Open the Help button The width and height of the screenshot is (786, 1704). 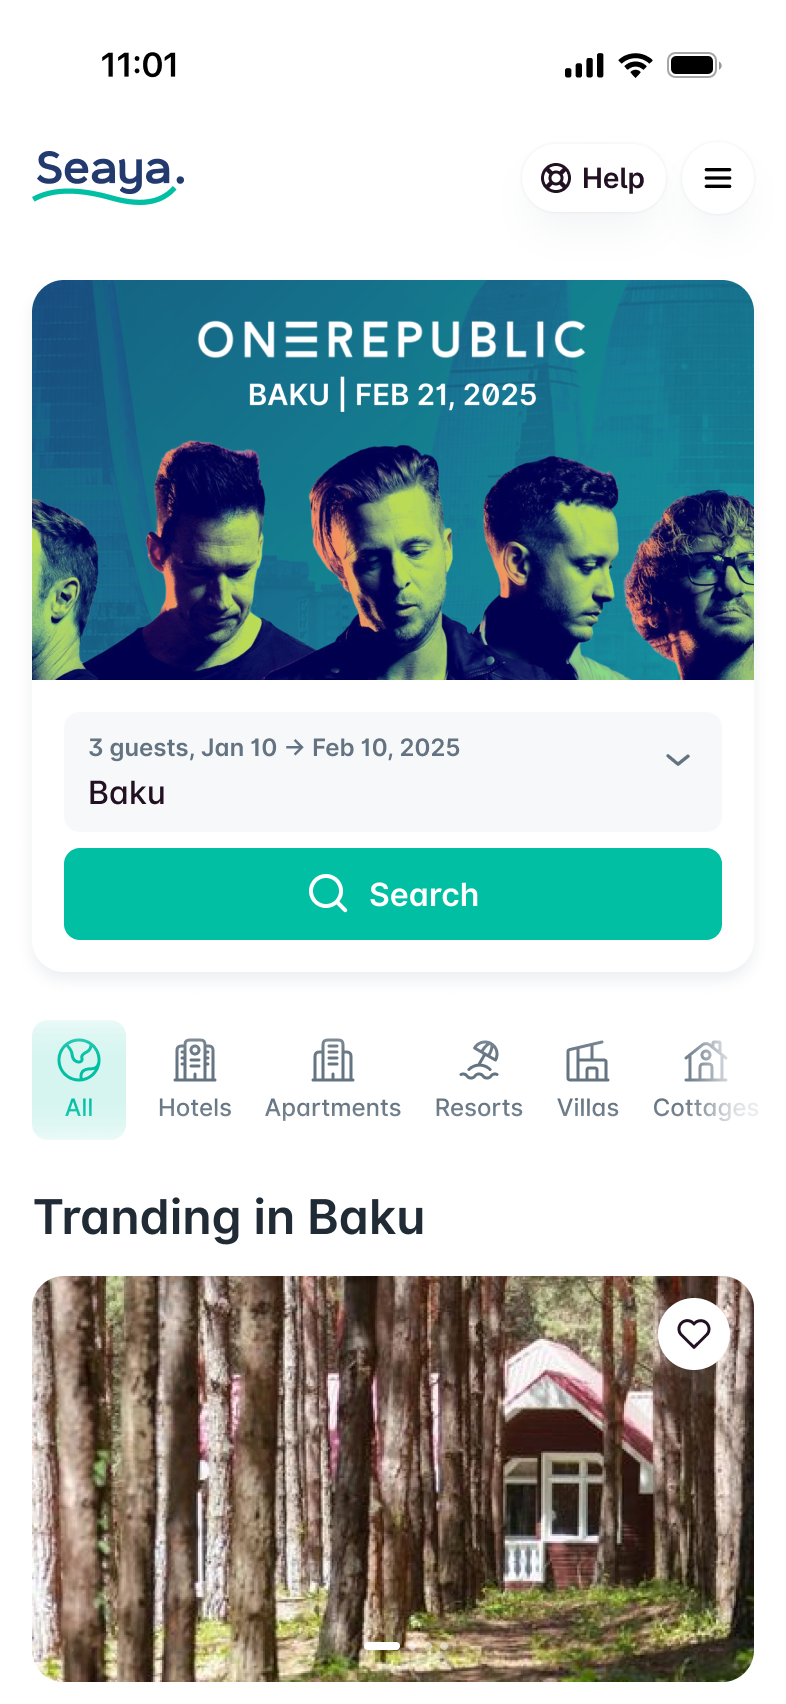tap(594, 178)
